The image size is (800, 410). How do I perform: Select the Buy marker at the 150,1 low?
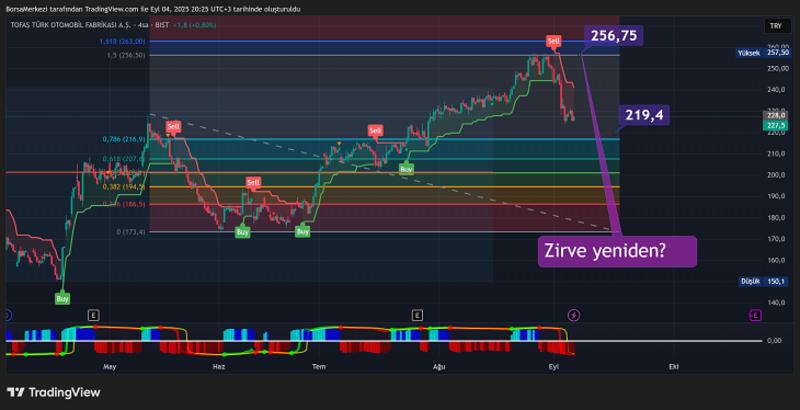62,298
